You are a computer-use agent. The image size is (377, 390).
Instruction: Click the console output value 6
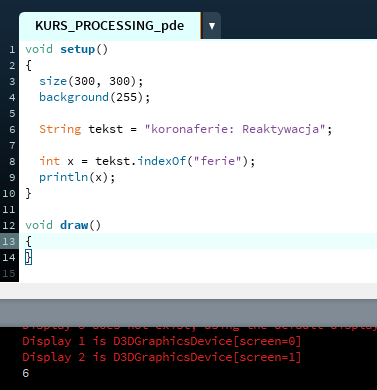(26, 373)
